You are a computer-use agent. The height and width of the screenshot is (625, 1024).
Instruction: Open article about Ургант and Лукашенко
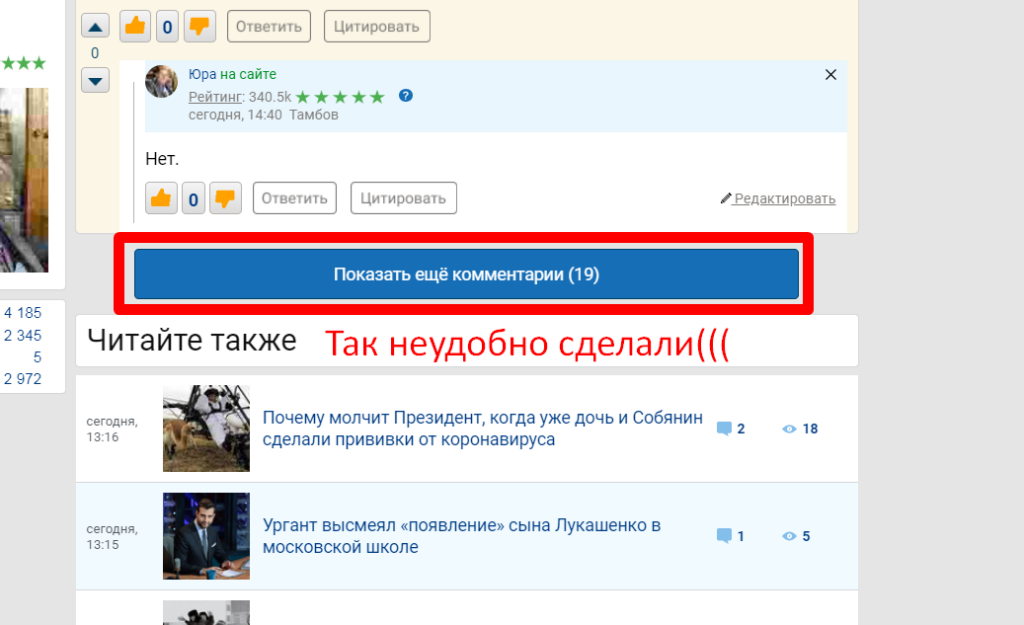(461, 536)
